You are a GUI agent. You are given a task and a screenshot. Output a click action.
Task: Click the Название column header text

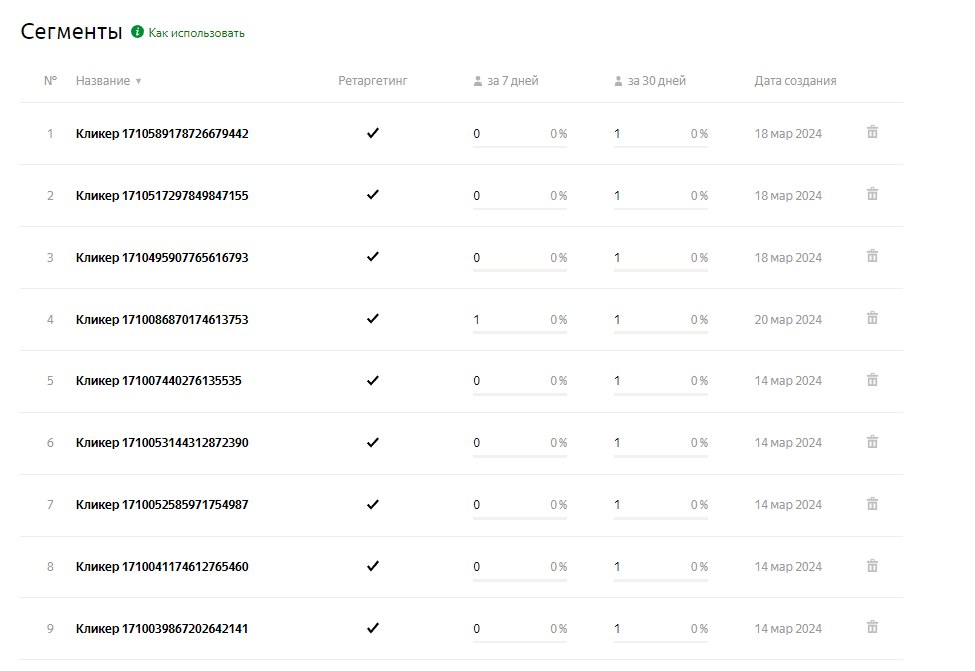click(103, 81)
